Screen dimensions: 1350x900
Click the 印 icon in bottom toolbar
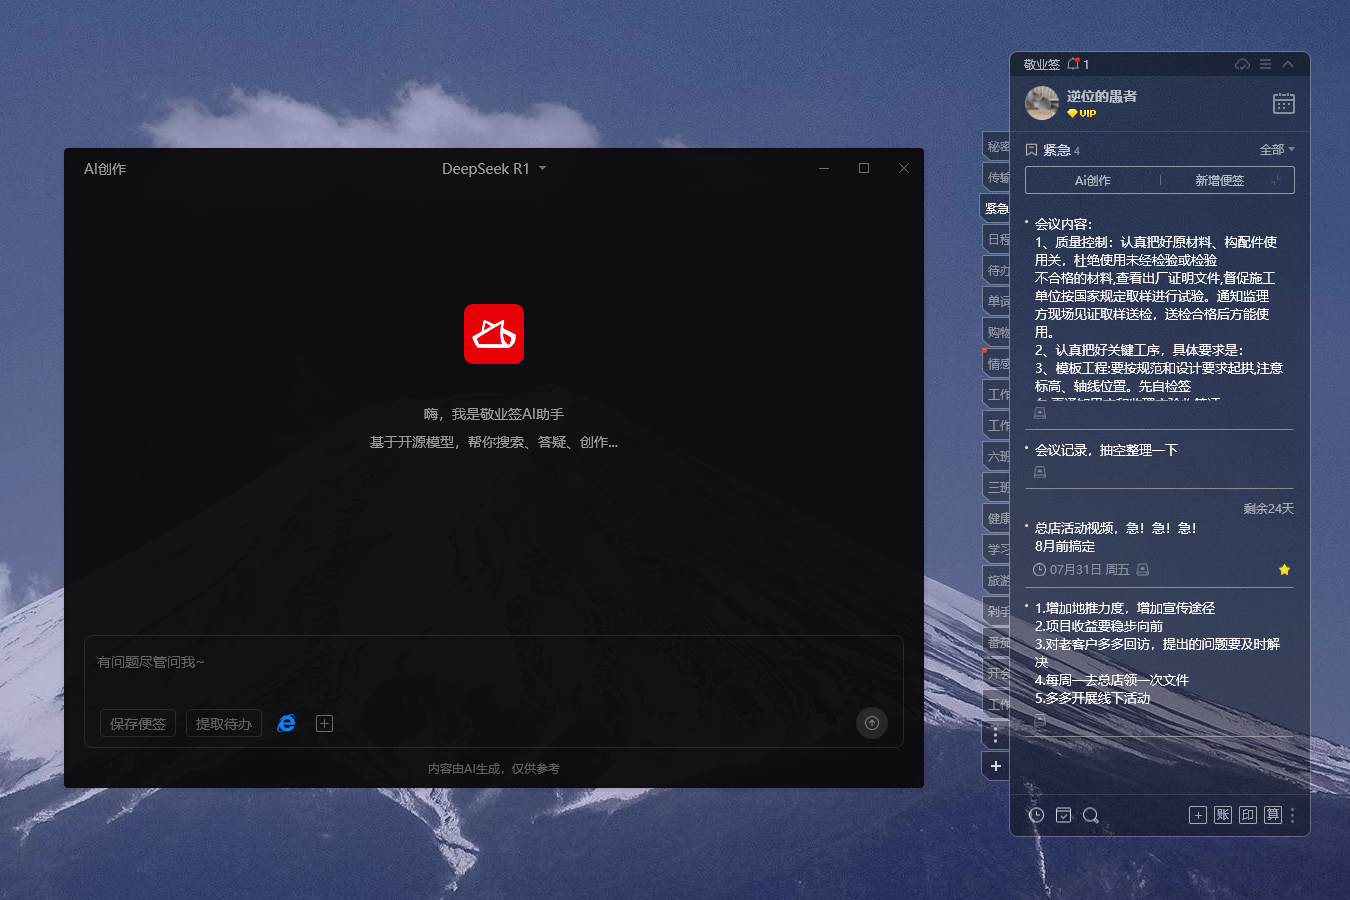1248,815
